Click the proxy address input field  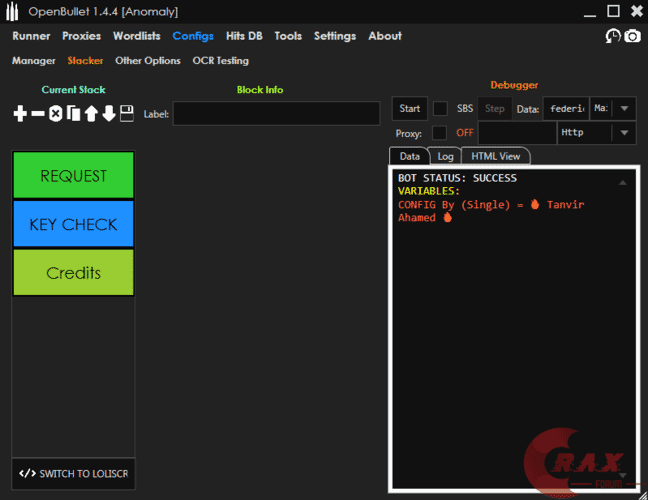pos(517,133)
